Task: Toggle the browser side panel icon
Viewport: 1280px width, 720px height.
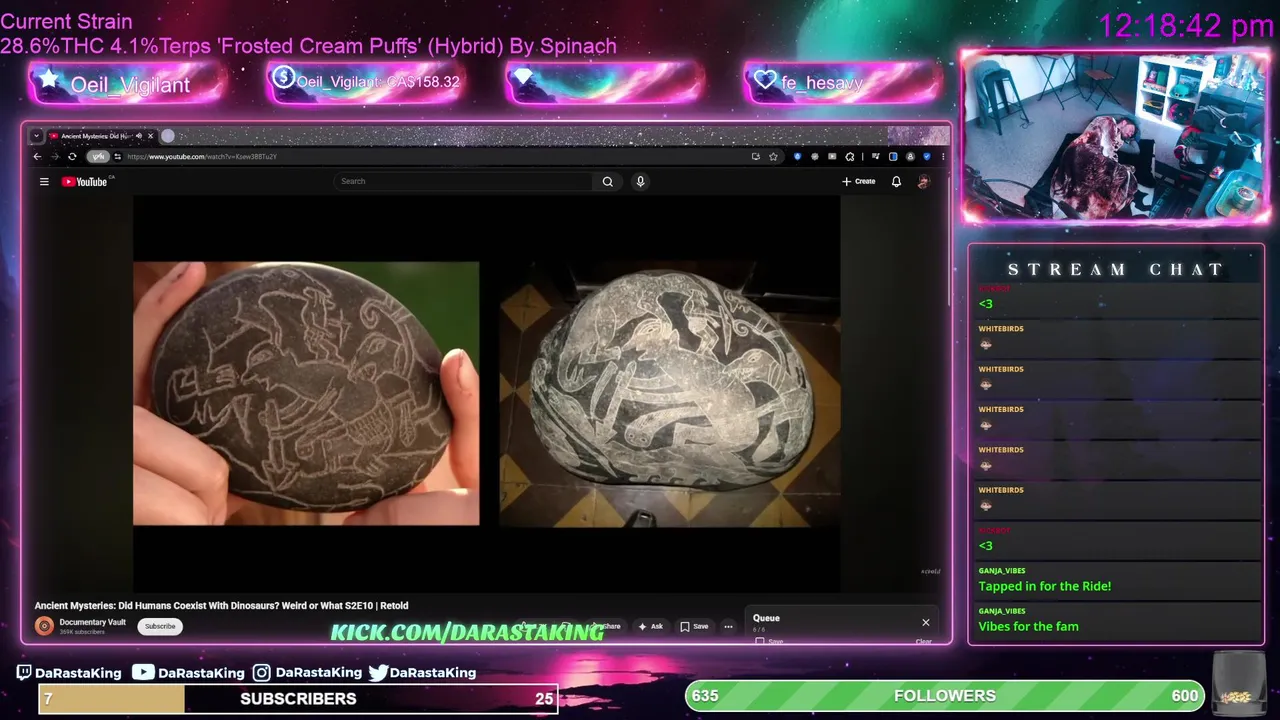Action: [893, 156]
